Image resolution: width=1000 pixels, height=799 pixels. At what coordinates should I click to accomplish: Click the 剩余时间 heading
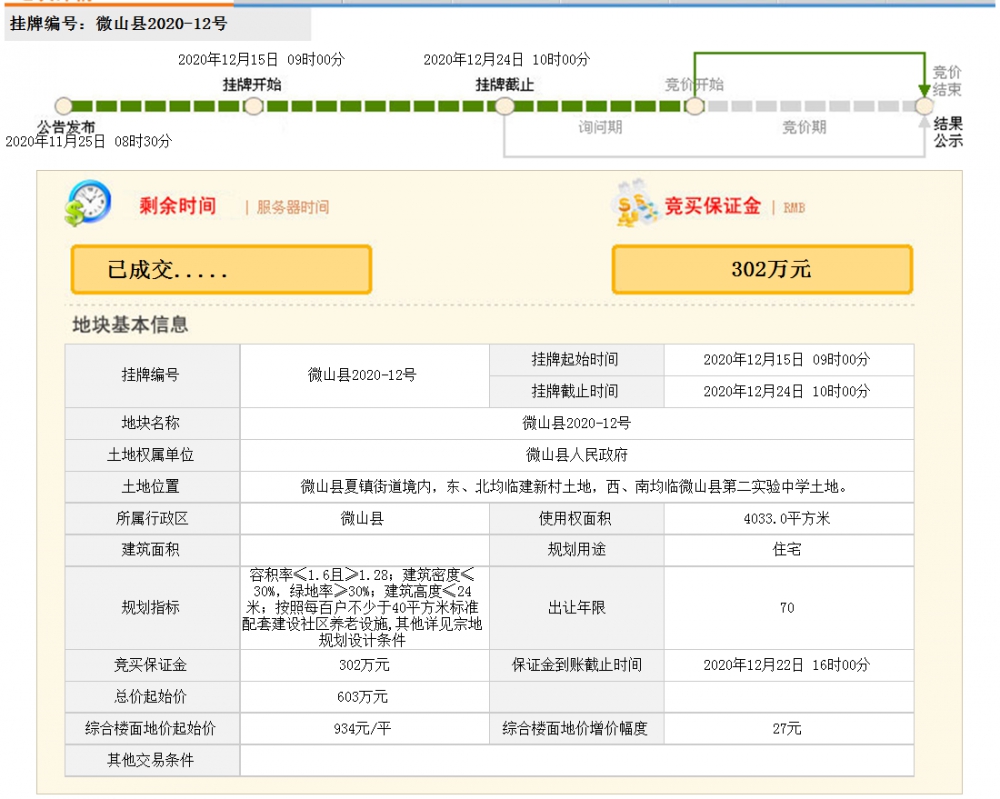click(x=178, y=206)
